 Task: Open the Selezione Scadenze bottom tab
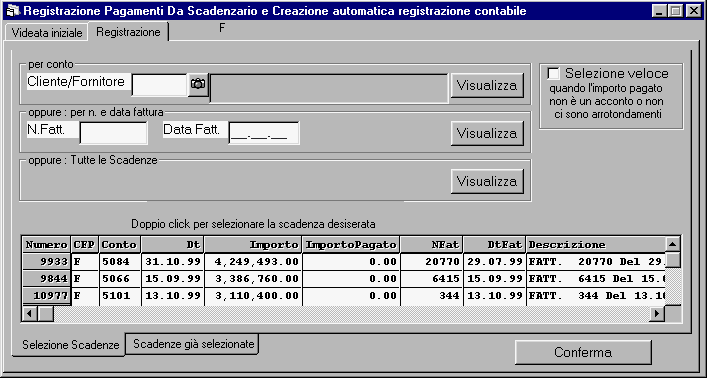click(70, 345)
